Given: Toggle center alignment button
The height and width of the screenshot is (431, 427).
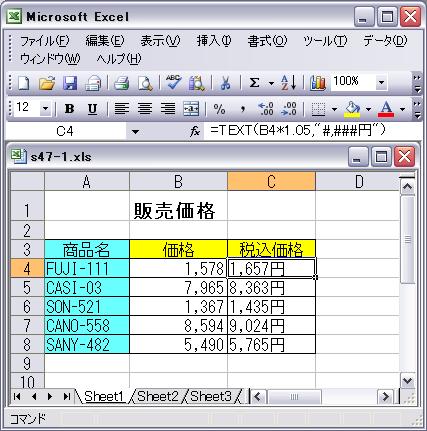Looking at the screenshot, I should pyautogui.click(x=145, y=109).
